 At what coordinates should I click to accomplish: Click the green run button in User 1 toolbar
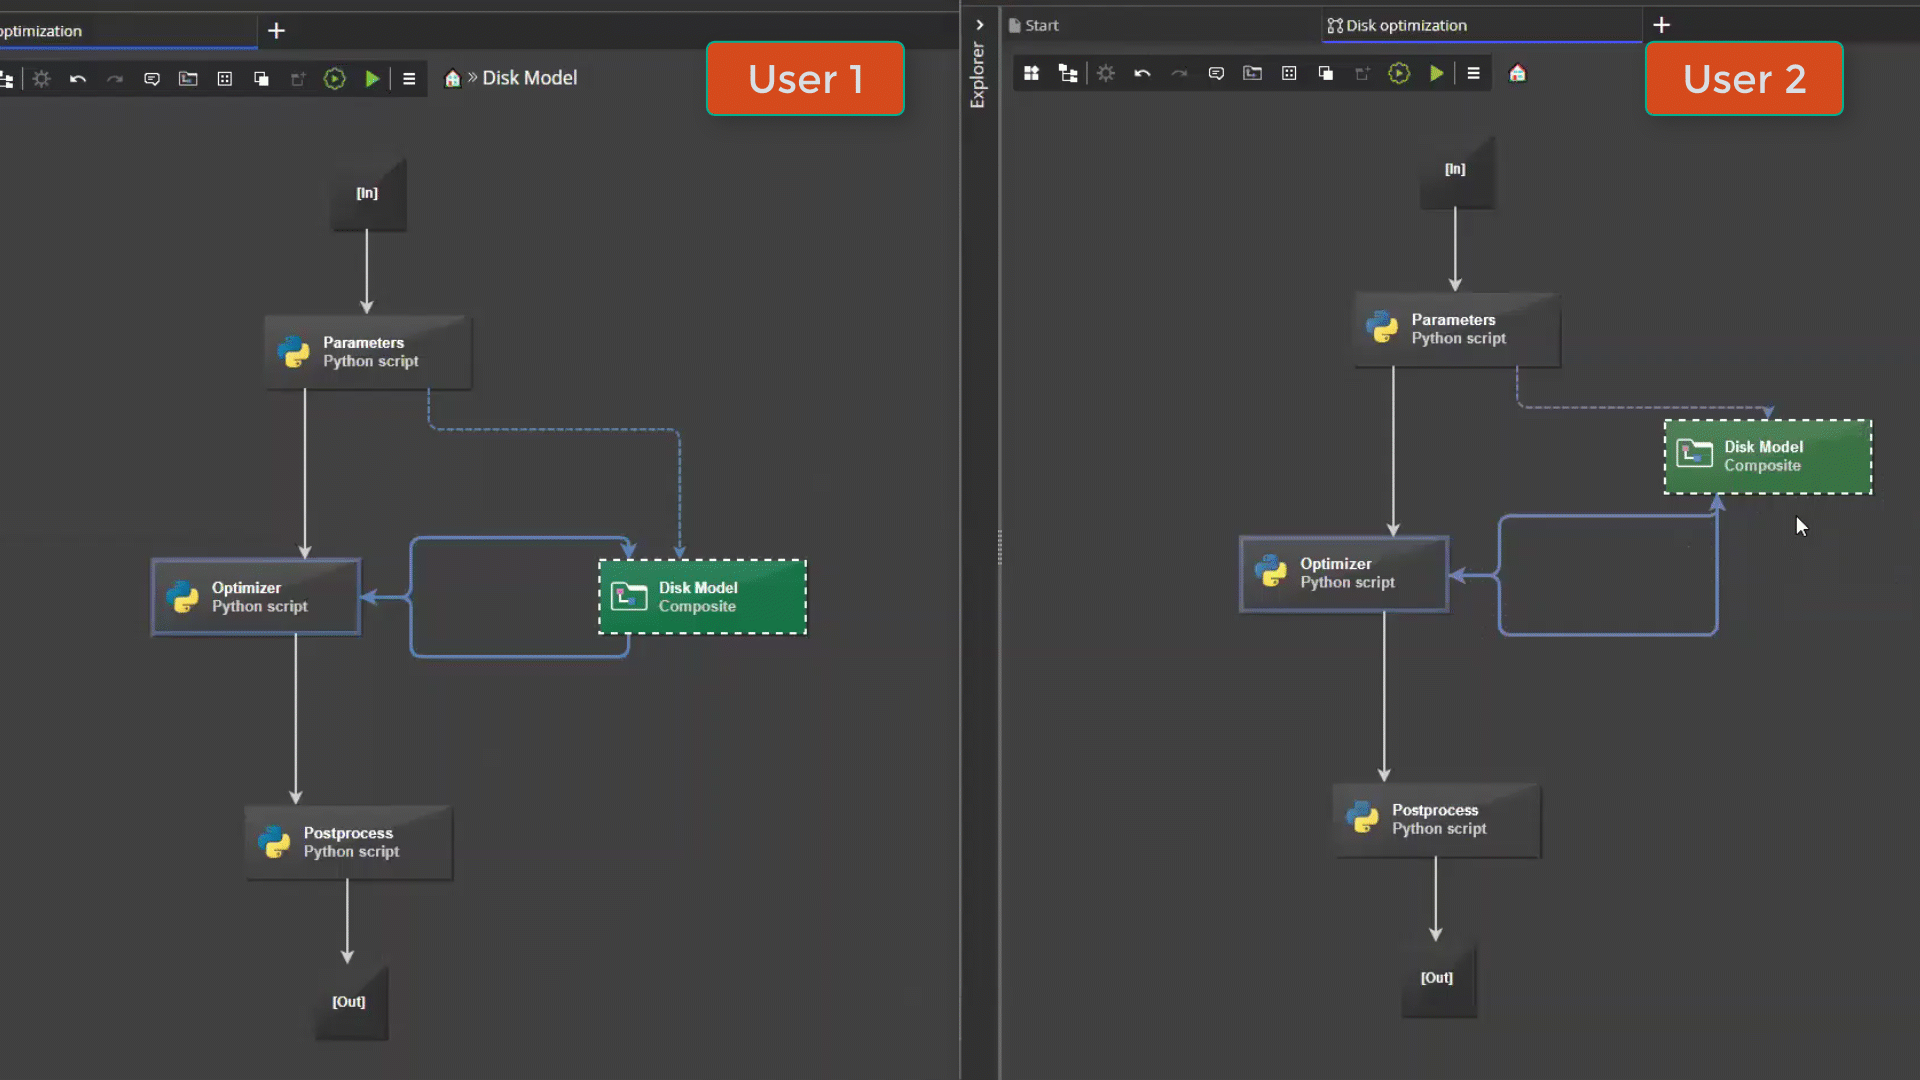372,79
